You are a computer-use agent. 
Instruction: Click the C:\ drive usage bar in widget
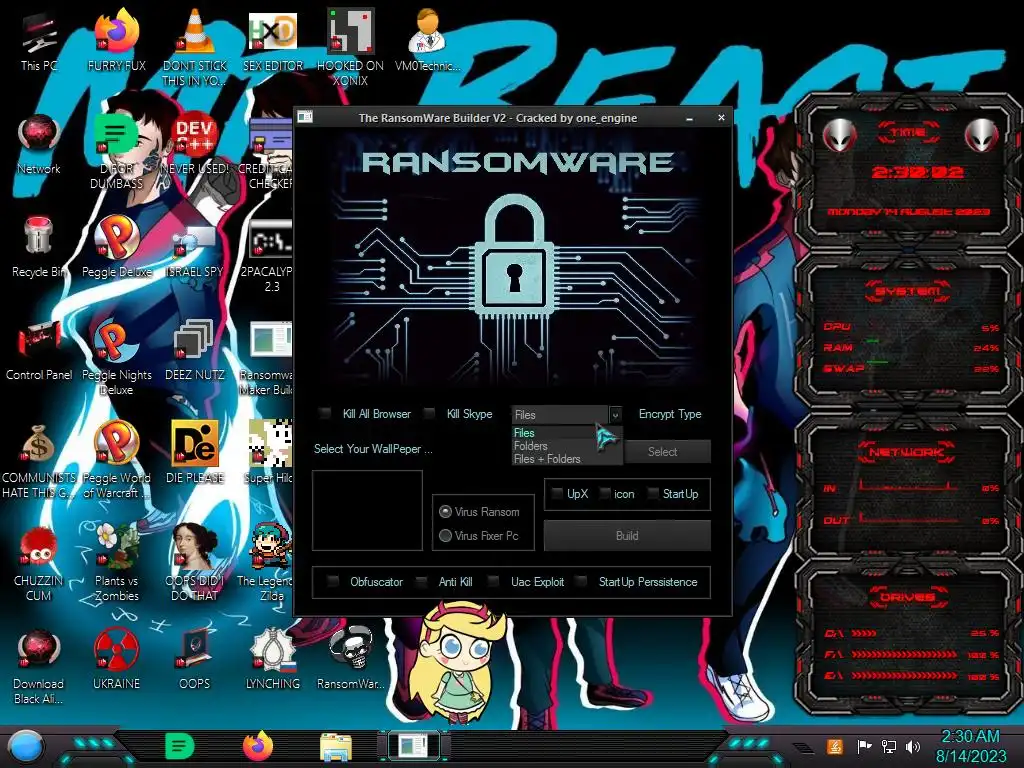coord(863,633)
